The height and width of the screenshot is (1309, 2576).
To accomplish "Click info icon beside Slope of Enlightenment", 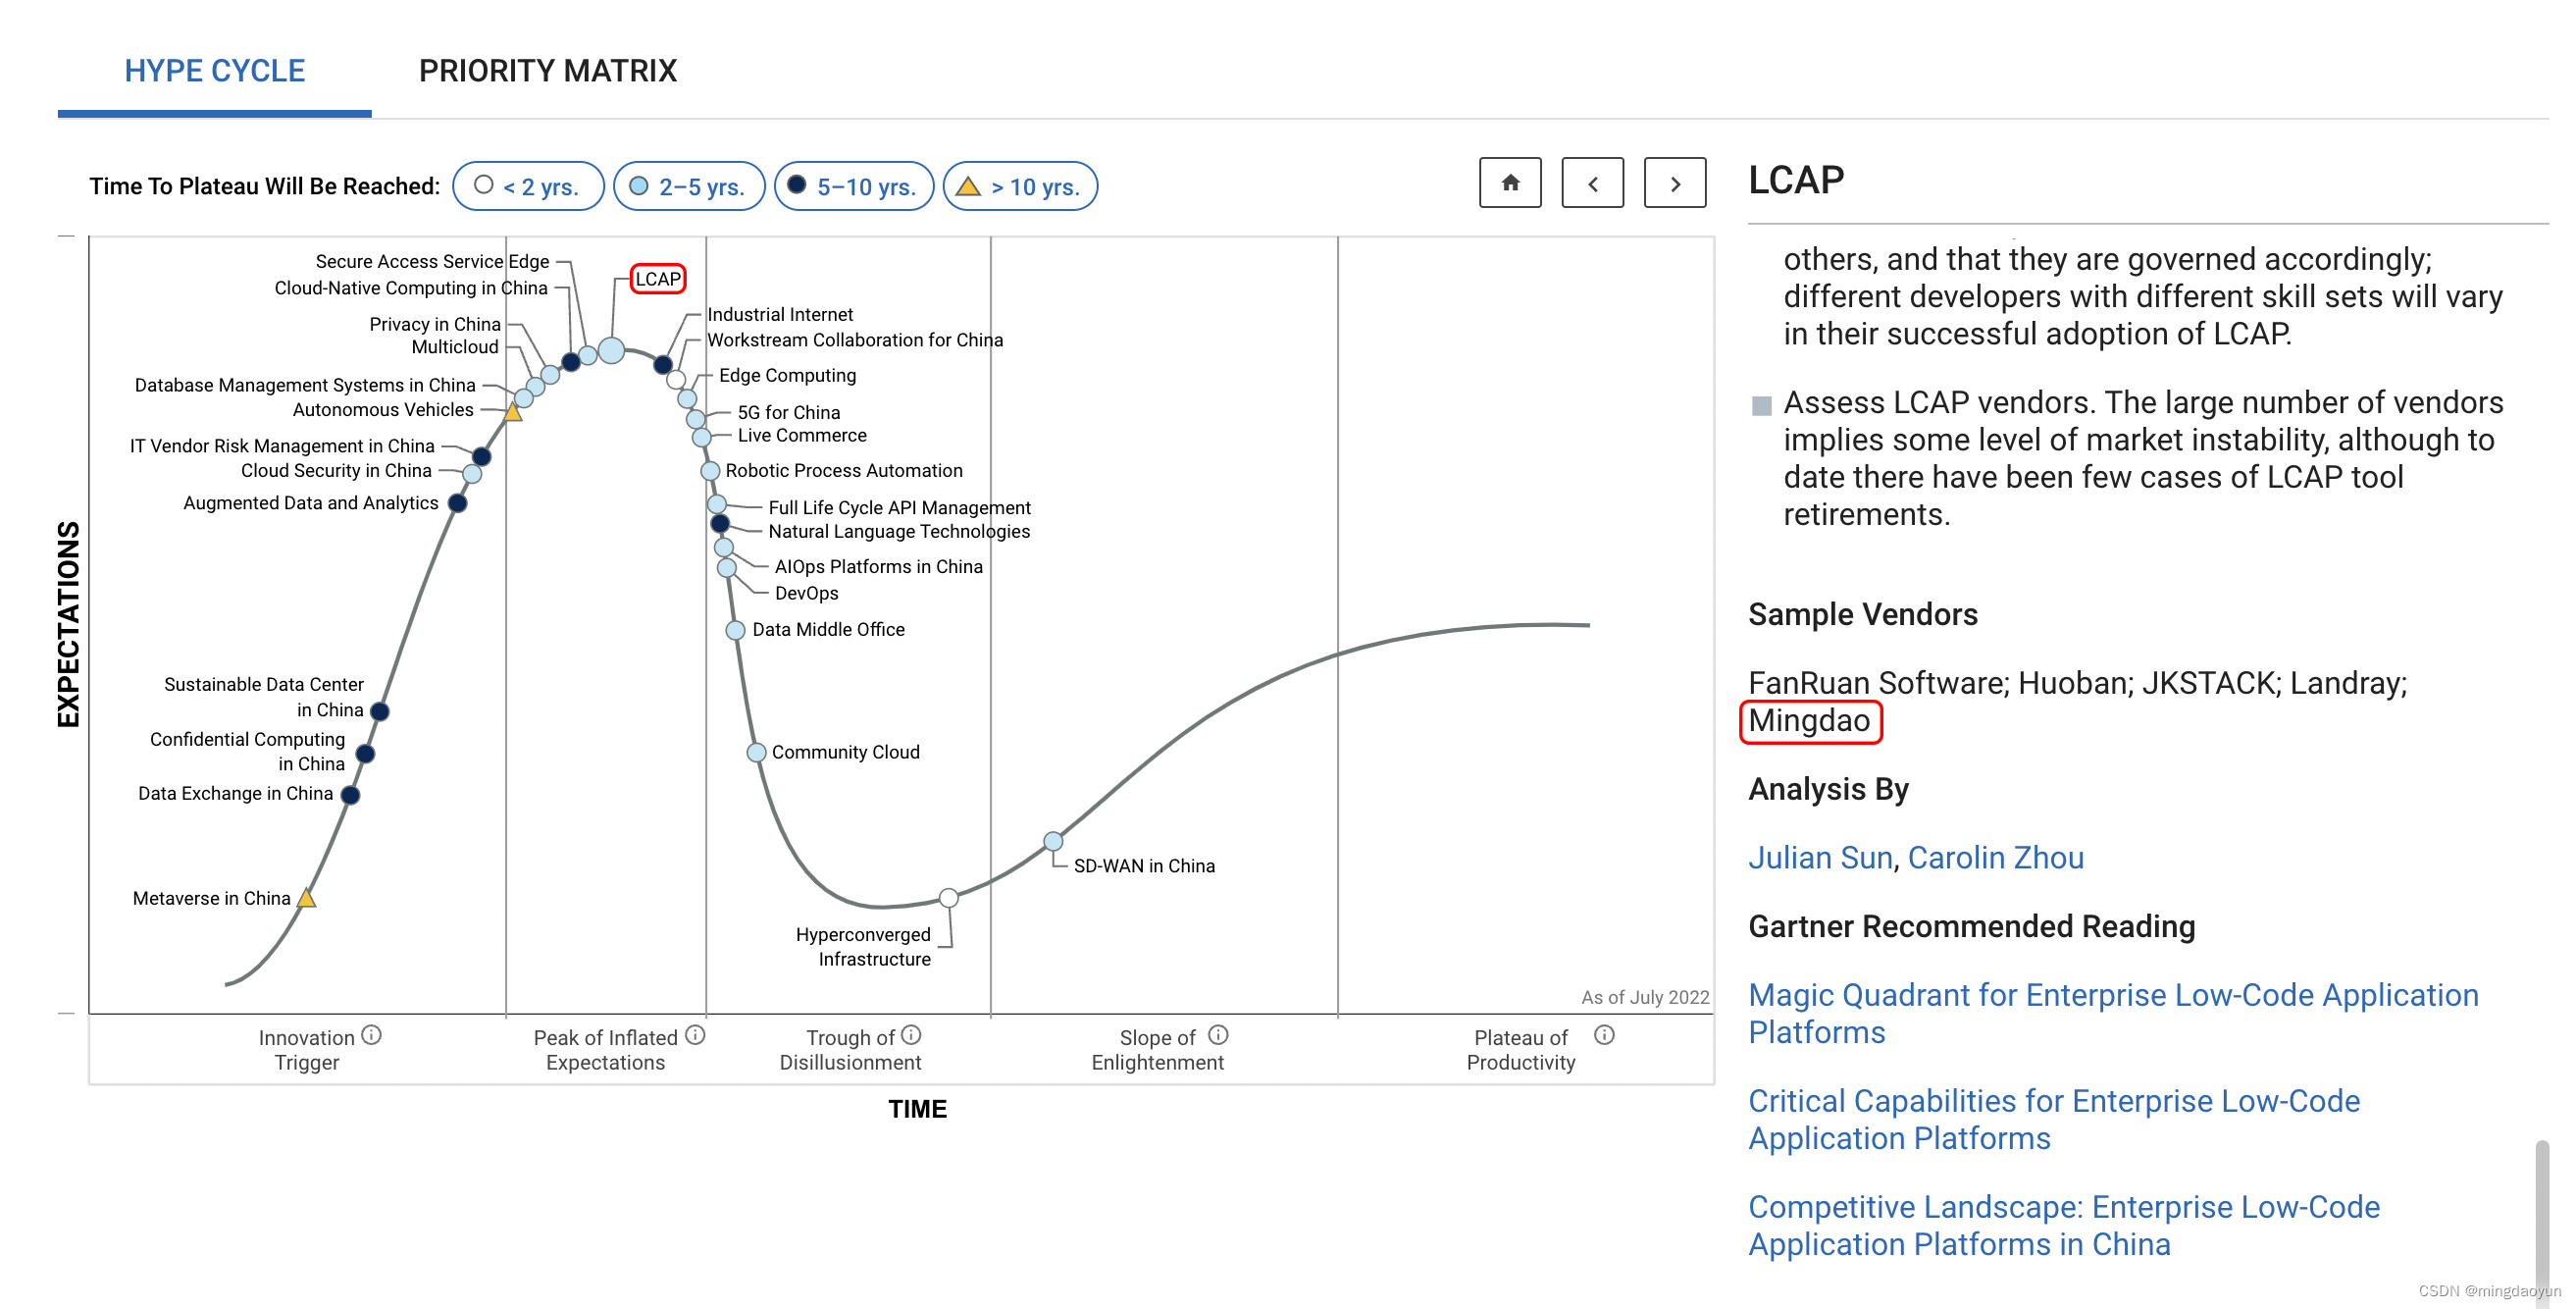I will click(1218, 1035).
